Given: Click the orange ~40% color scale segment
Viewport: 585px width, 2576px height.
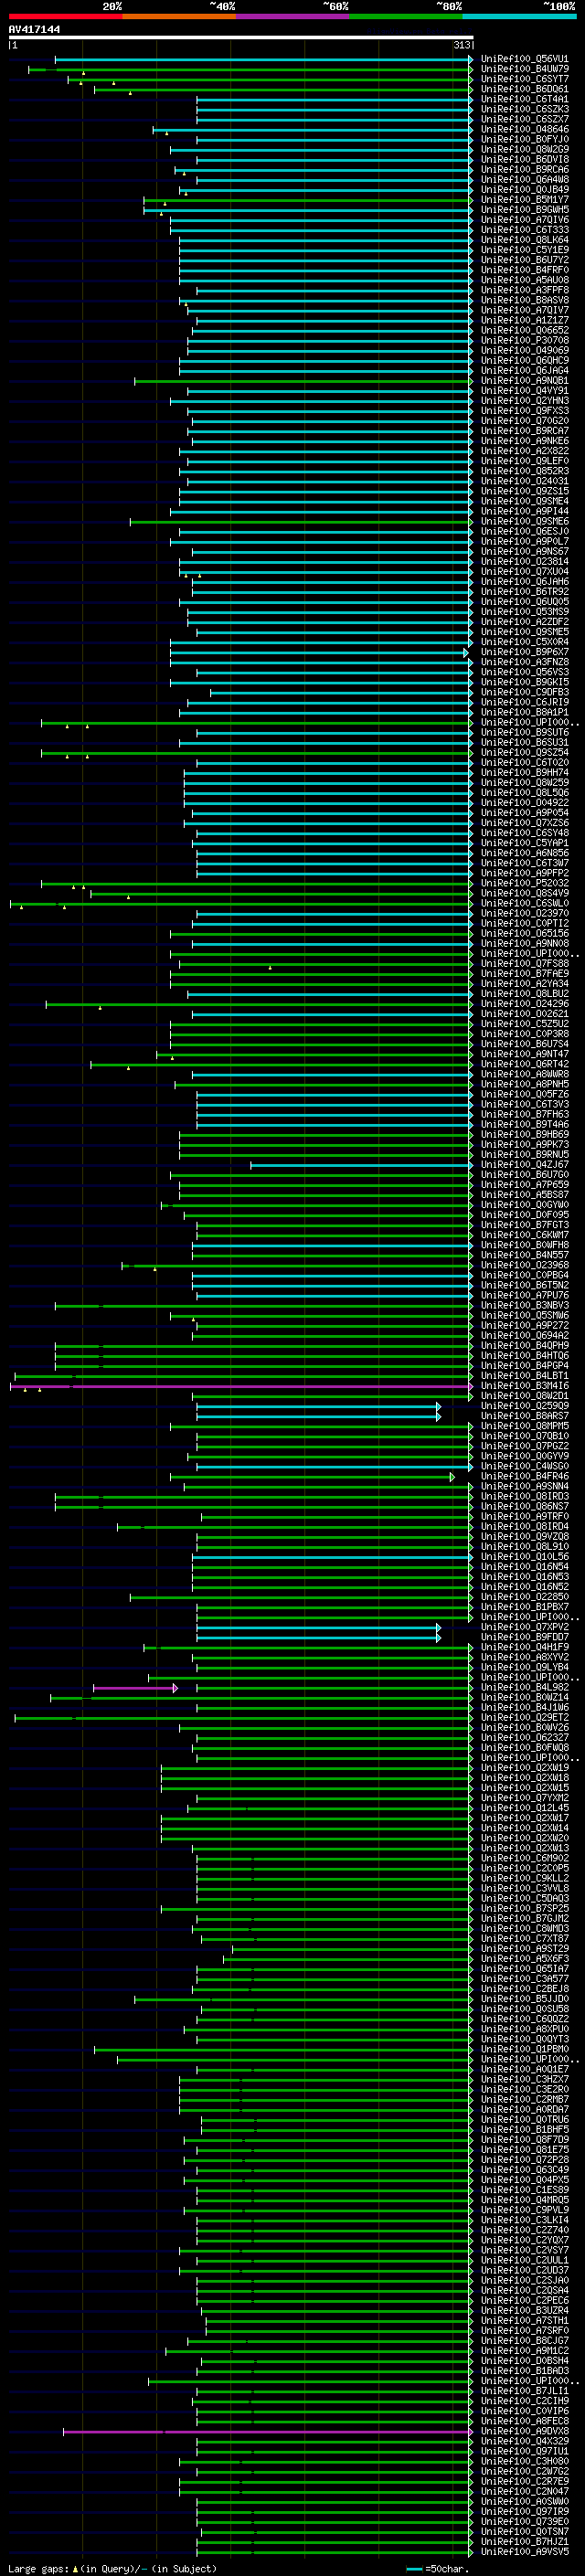Looking at the screenshot, I should tap(179, 16).
